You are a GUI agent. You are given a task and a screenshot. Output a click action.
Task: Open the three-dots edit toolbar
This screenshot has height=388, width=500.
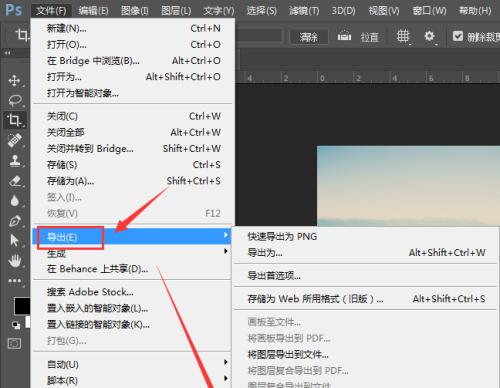pos(14,281)
